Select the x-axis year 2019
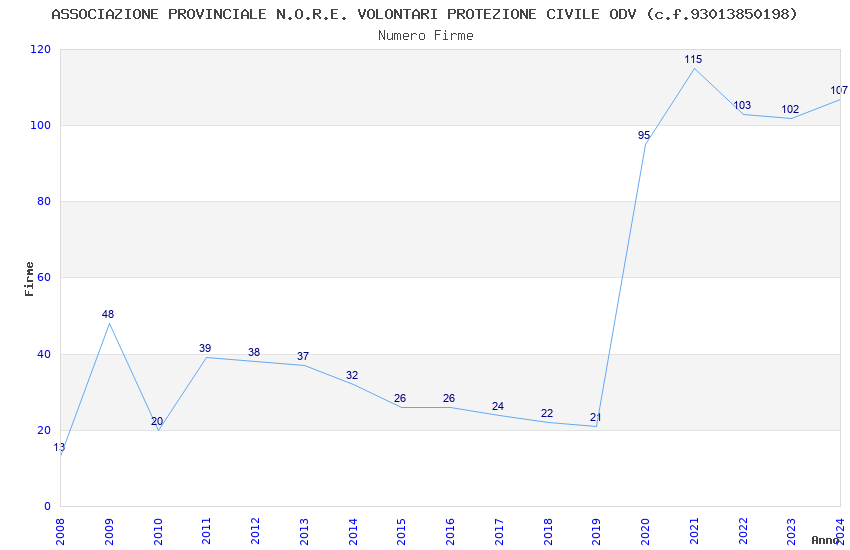 [596, 531]
